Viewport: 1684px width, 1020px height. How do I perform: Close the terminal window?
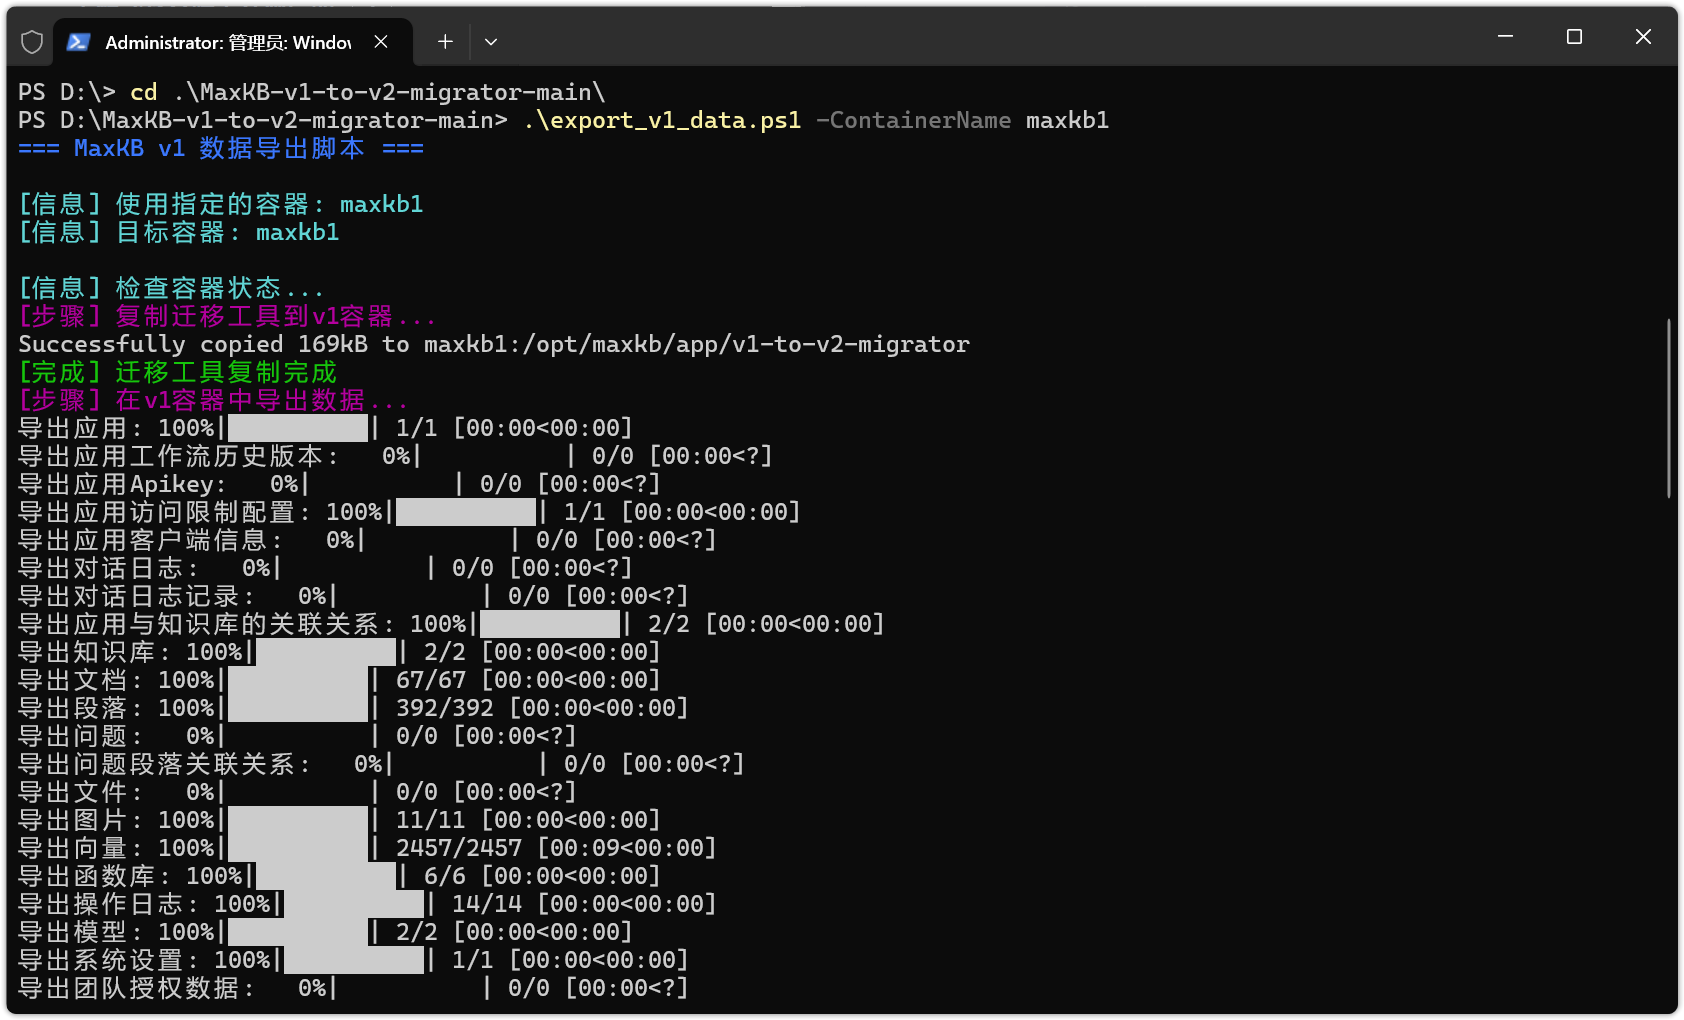pos(1643,37)
